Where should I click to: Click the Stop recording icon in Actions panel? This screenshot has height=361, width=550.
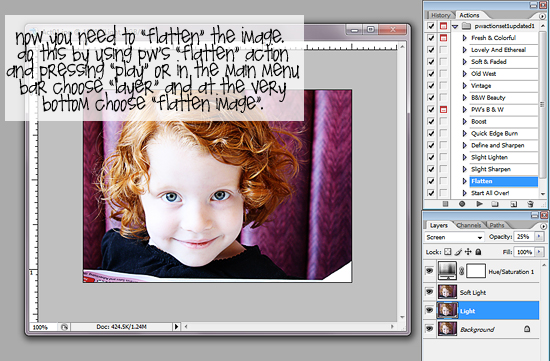[445, 204]
